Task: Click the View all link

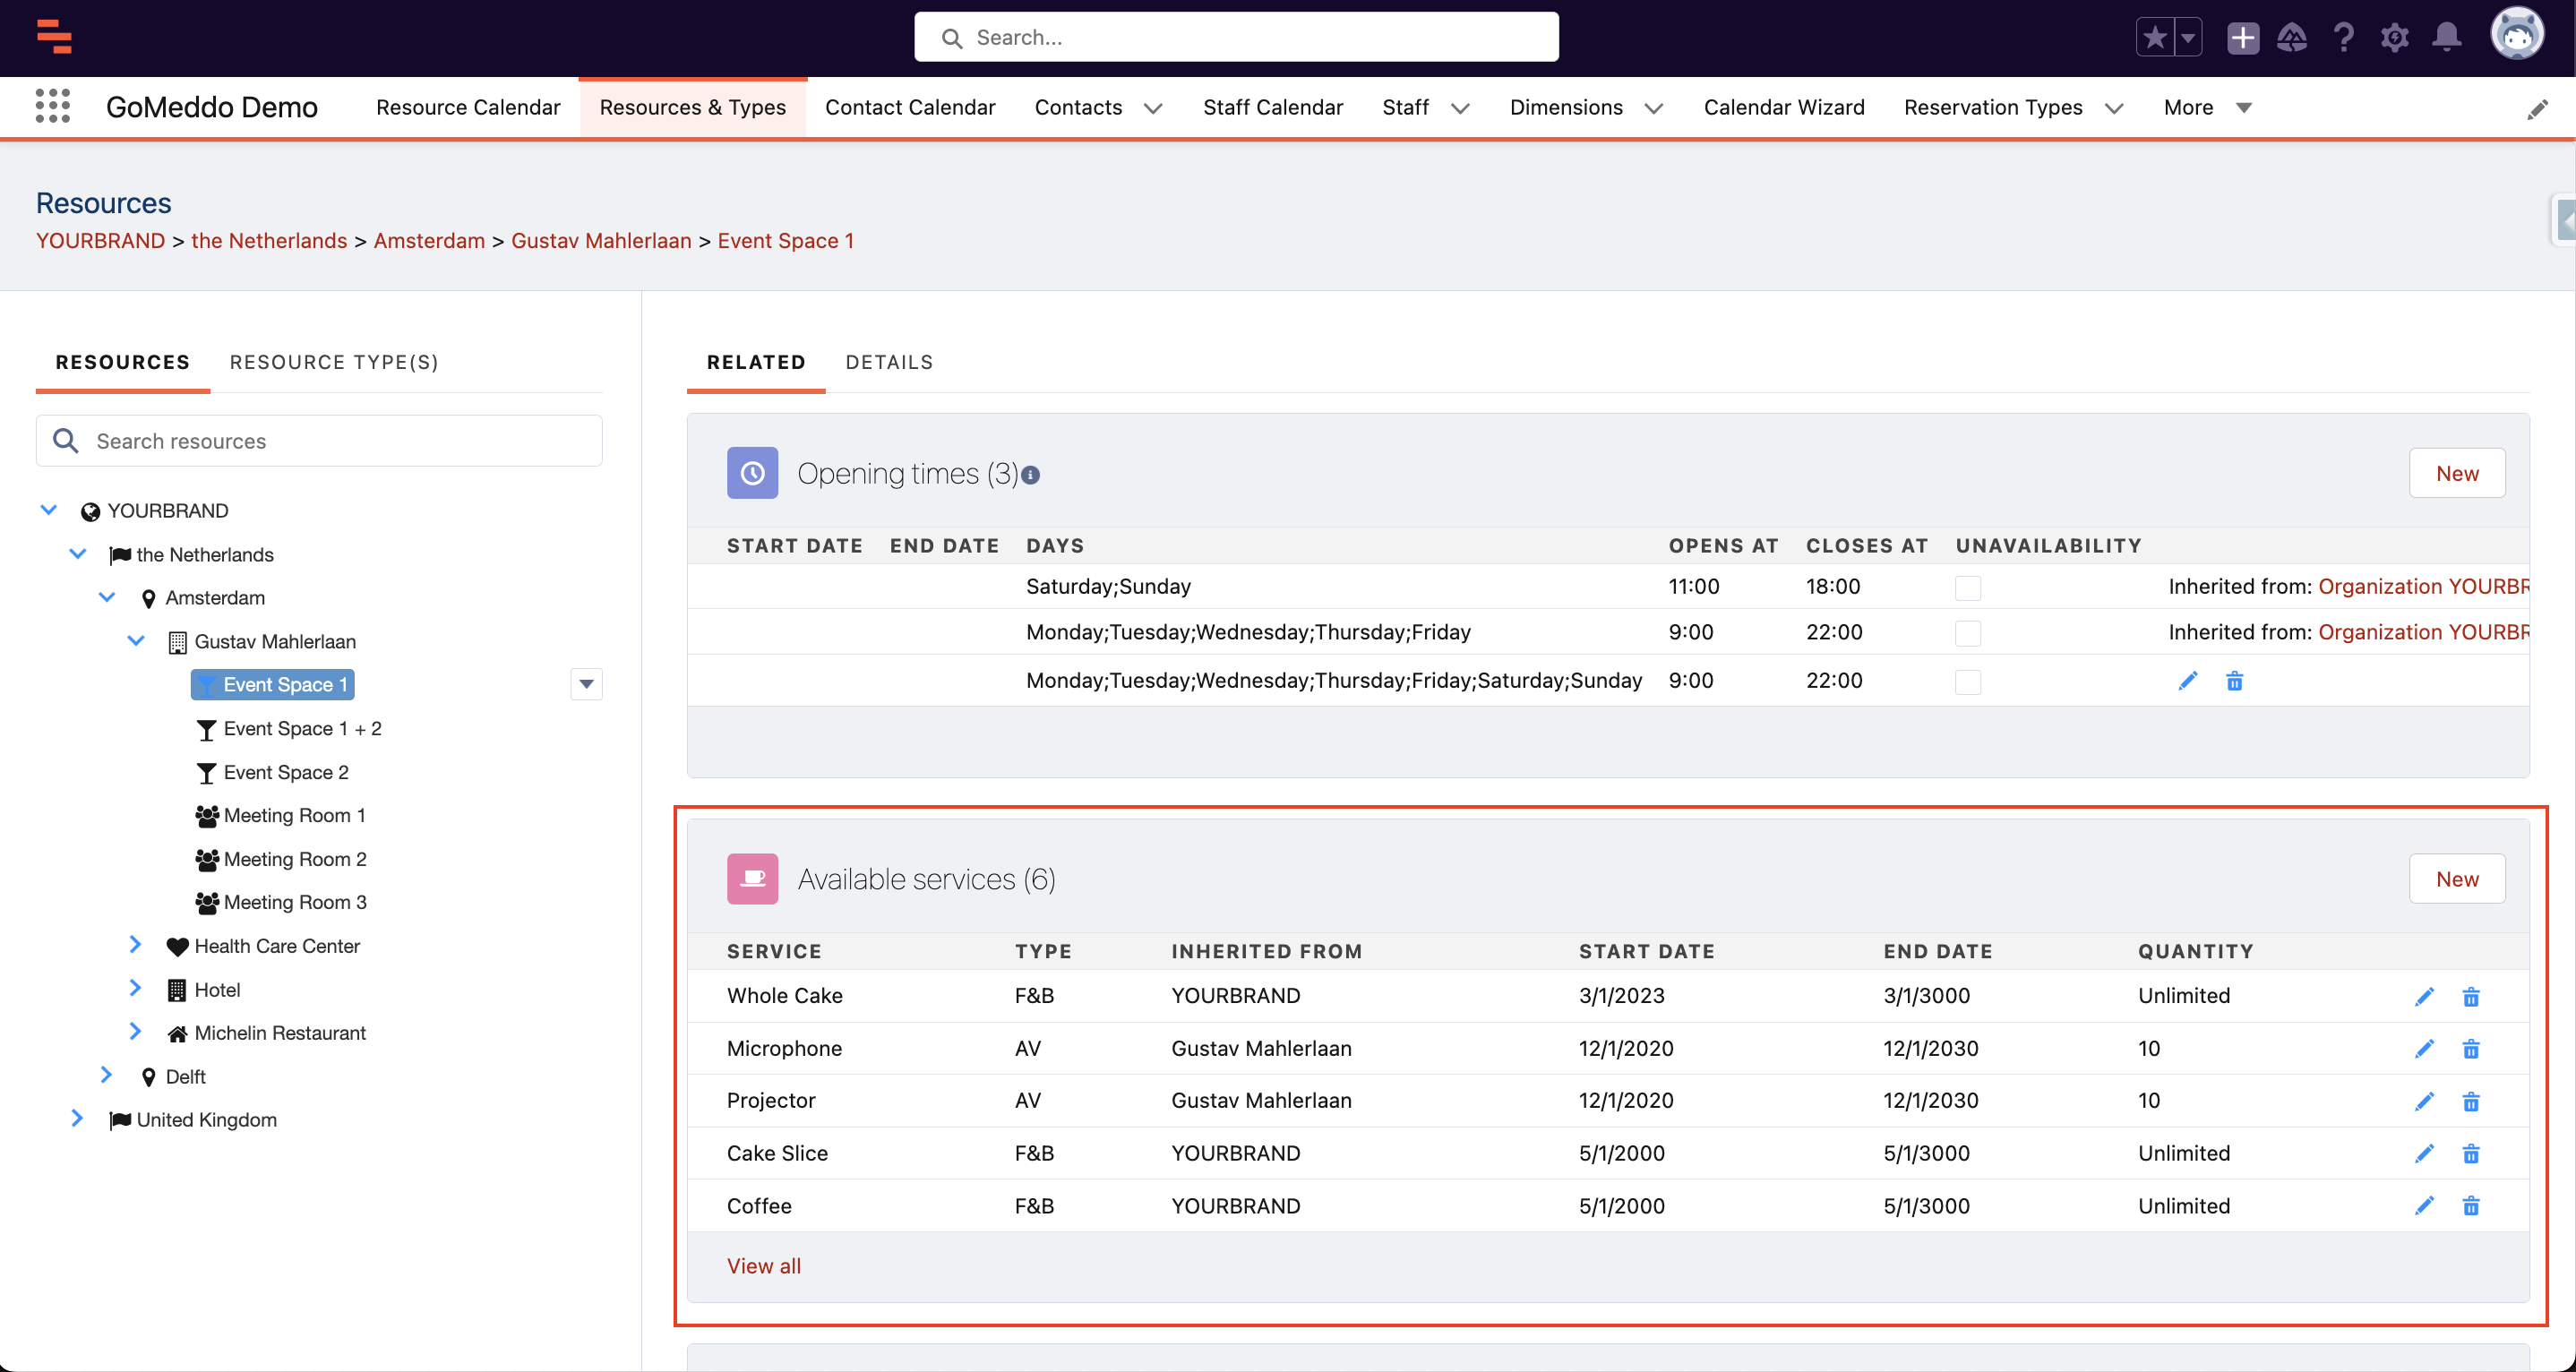Action: point(763,1266)
